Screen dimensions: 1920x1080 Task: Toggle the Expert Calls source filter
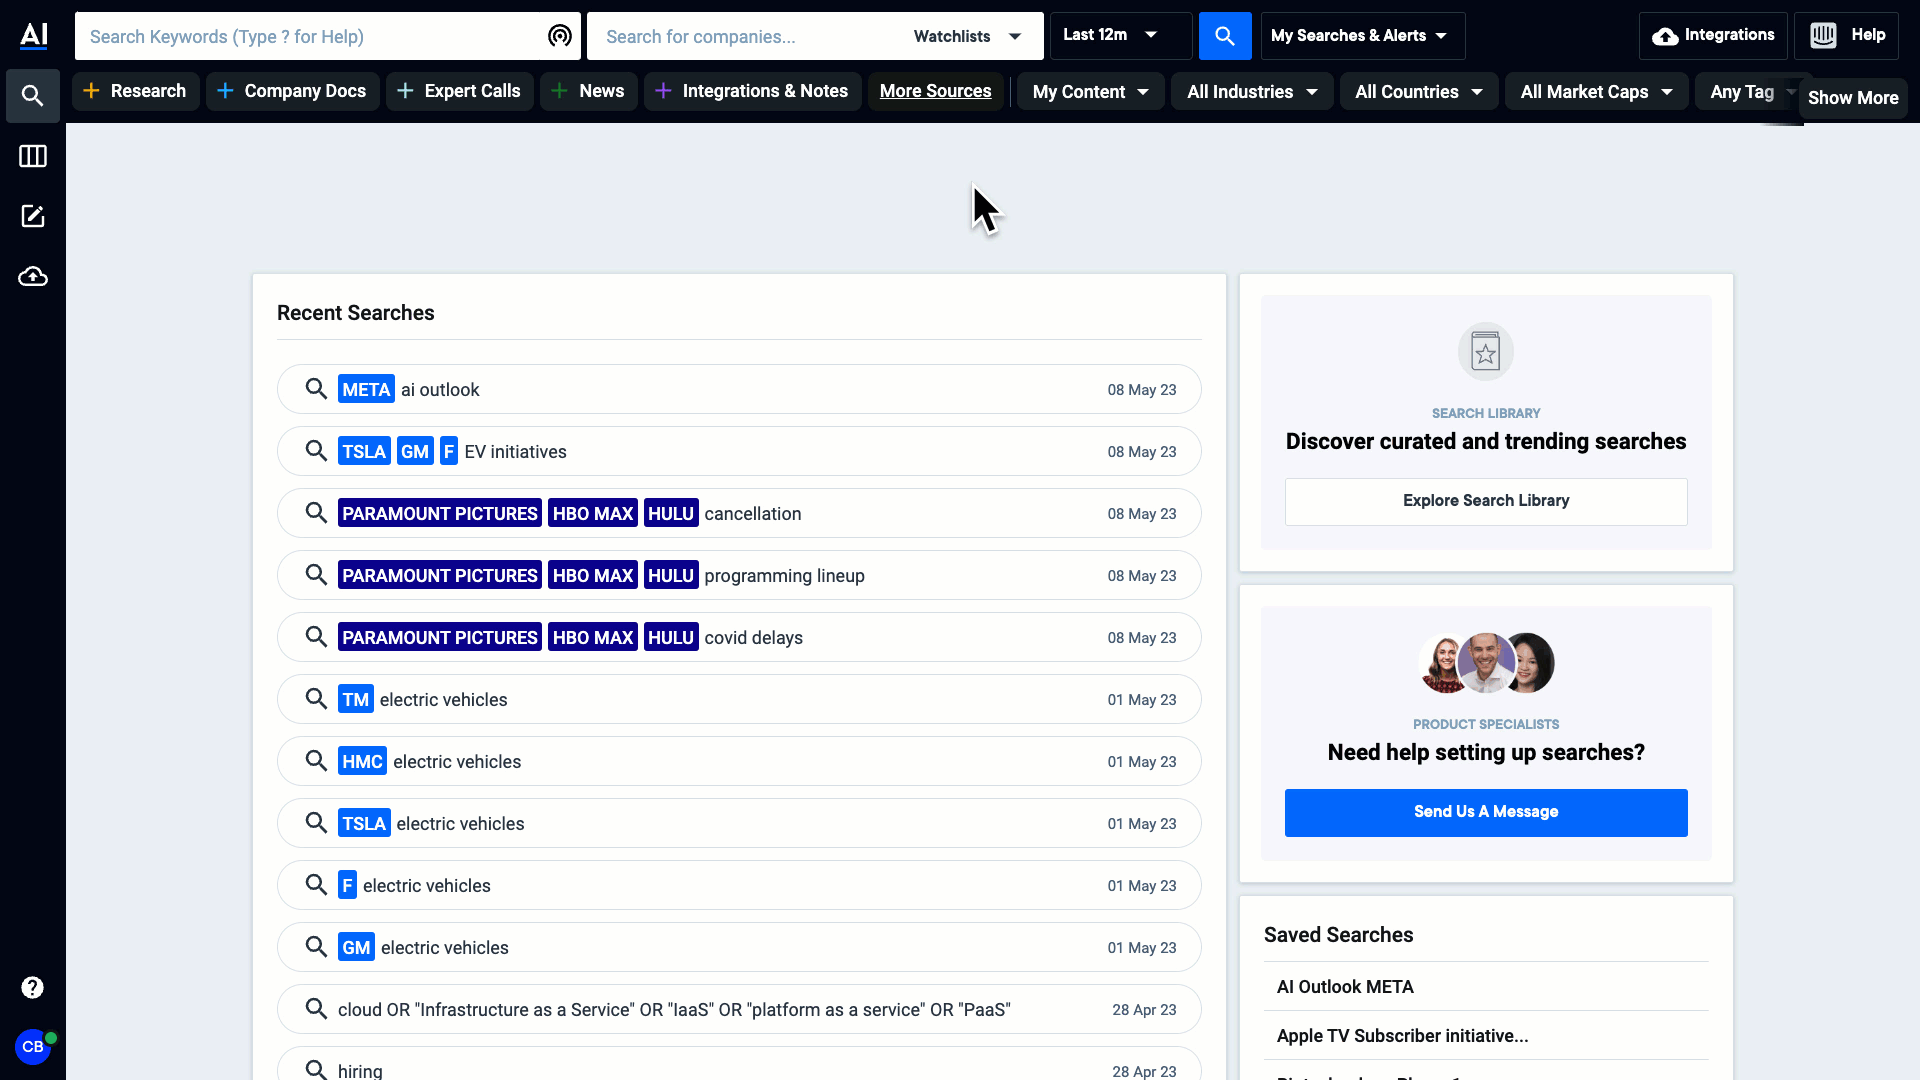pyautogui.click(x=460, y=91)
